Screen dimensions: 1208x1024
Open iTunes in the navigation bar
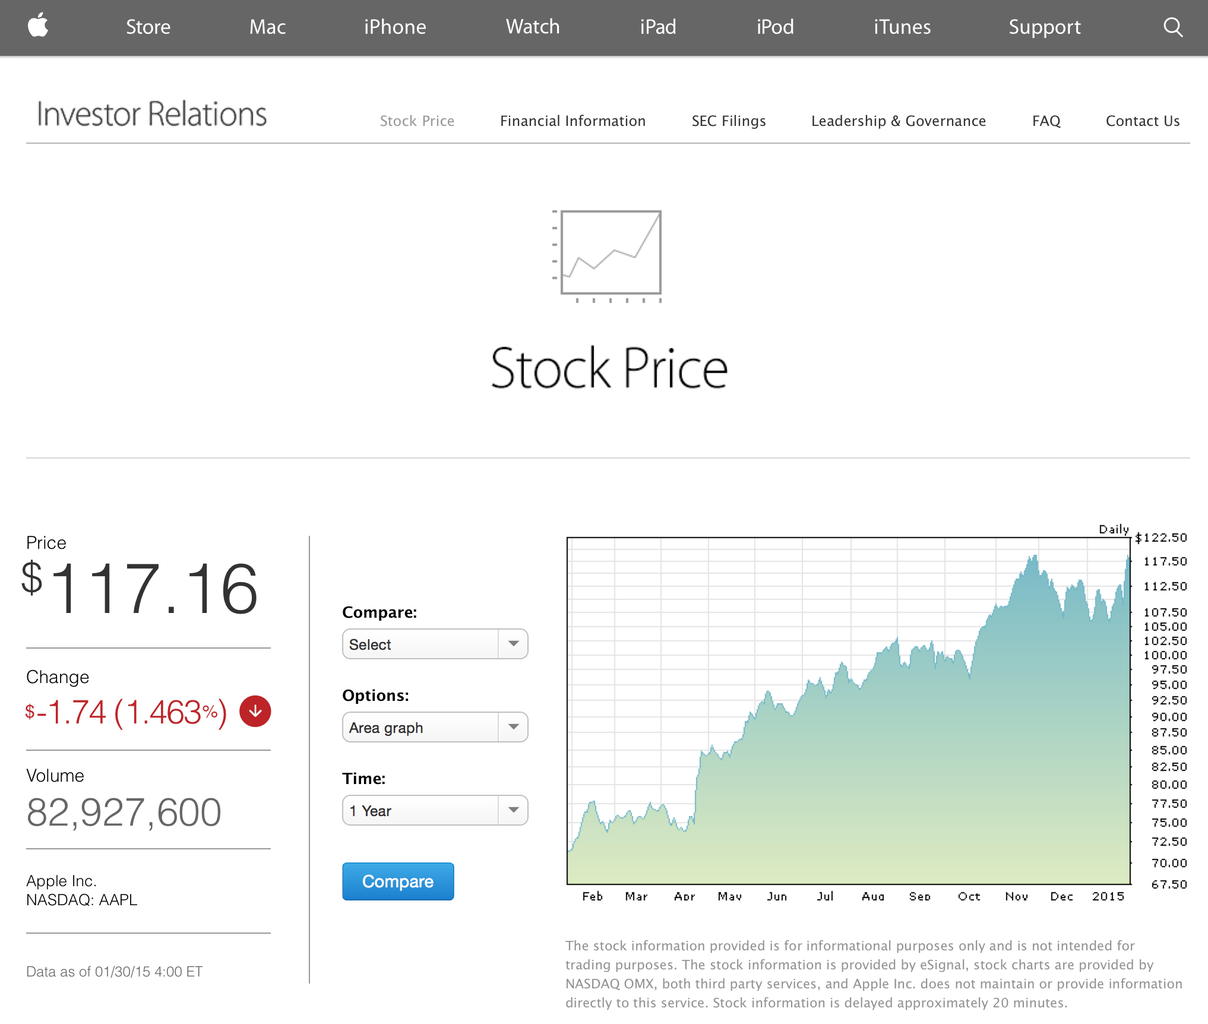[x=902, y=27]
